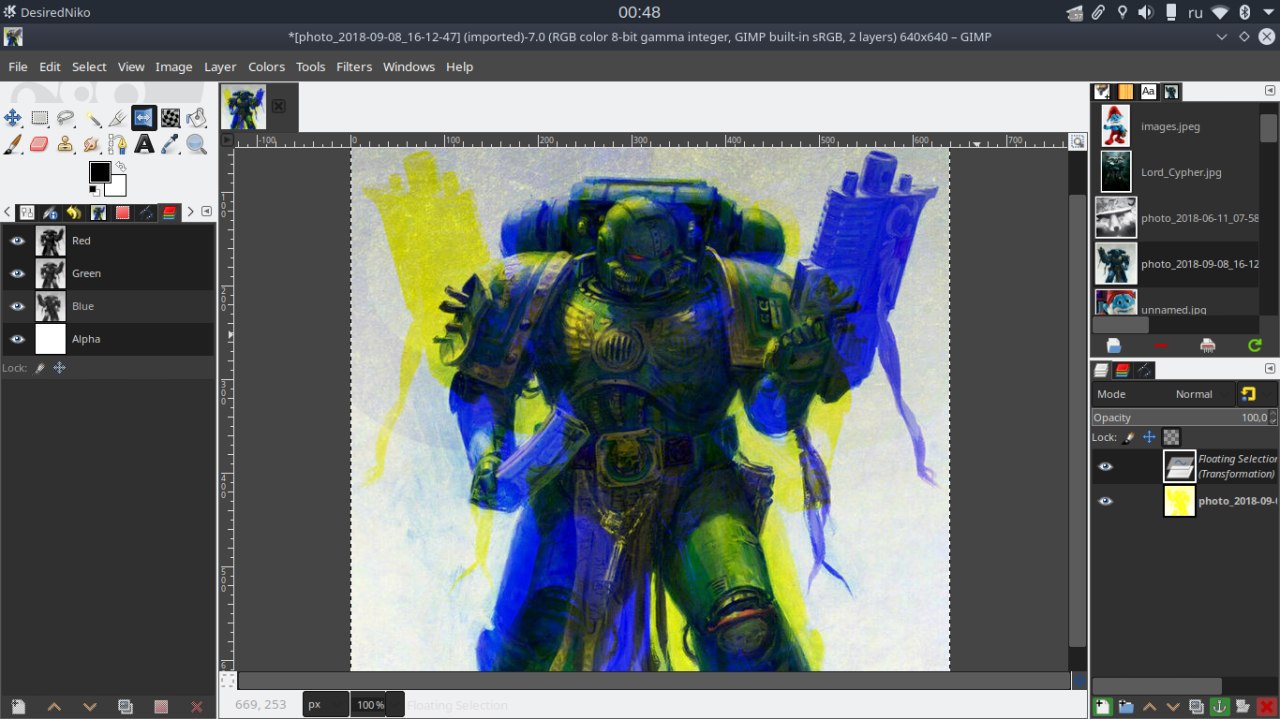Open the Mode dropdown showing Normal
This screenshot has height=719, width=1280.
click(x=1163, y=394)
